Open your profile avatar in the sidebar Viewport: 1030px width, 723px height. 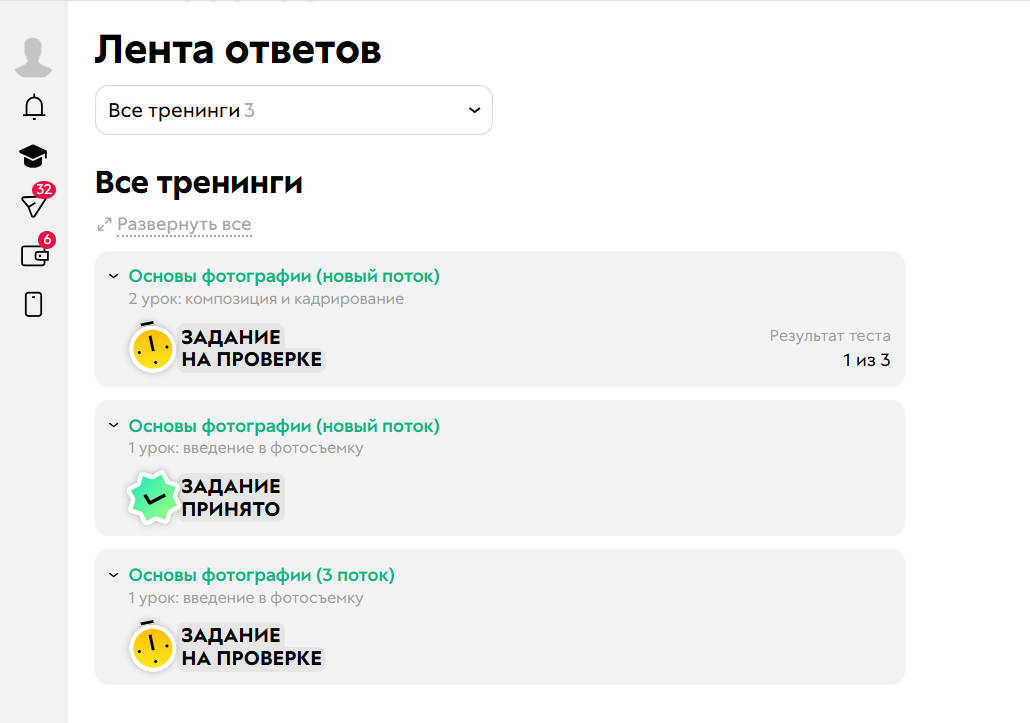33,57
